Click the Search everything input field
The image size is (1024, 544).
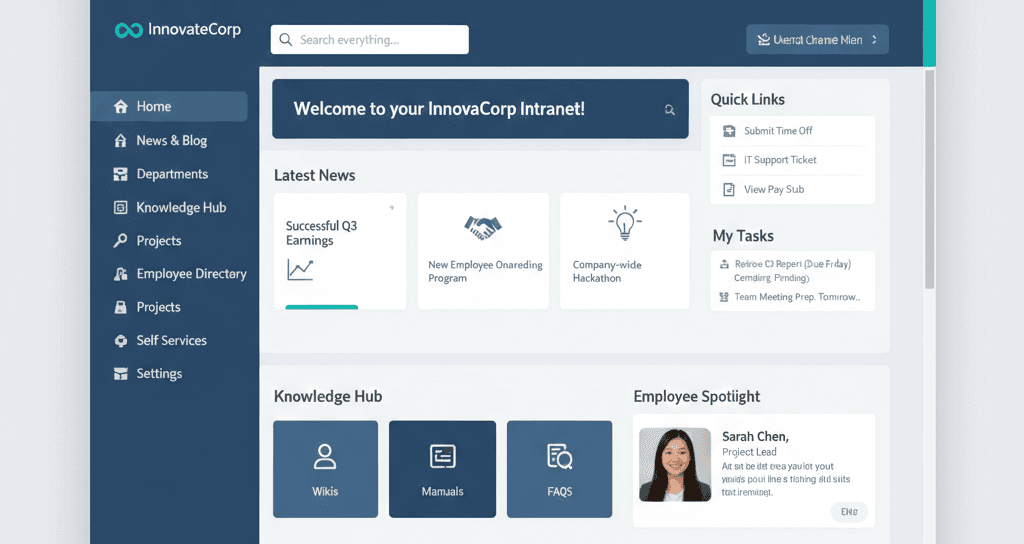[x=370, y=40]
